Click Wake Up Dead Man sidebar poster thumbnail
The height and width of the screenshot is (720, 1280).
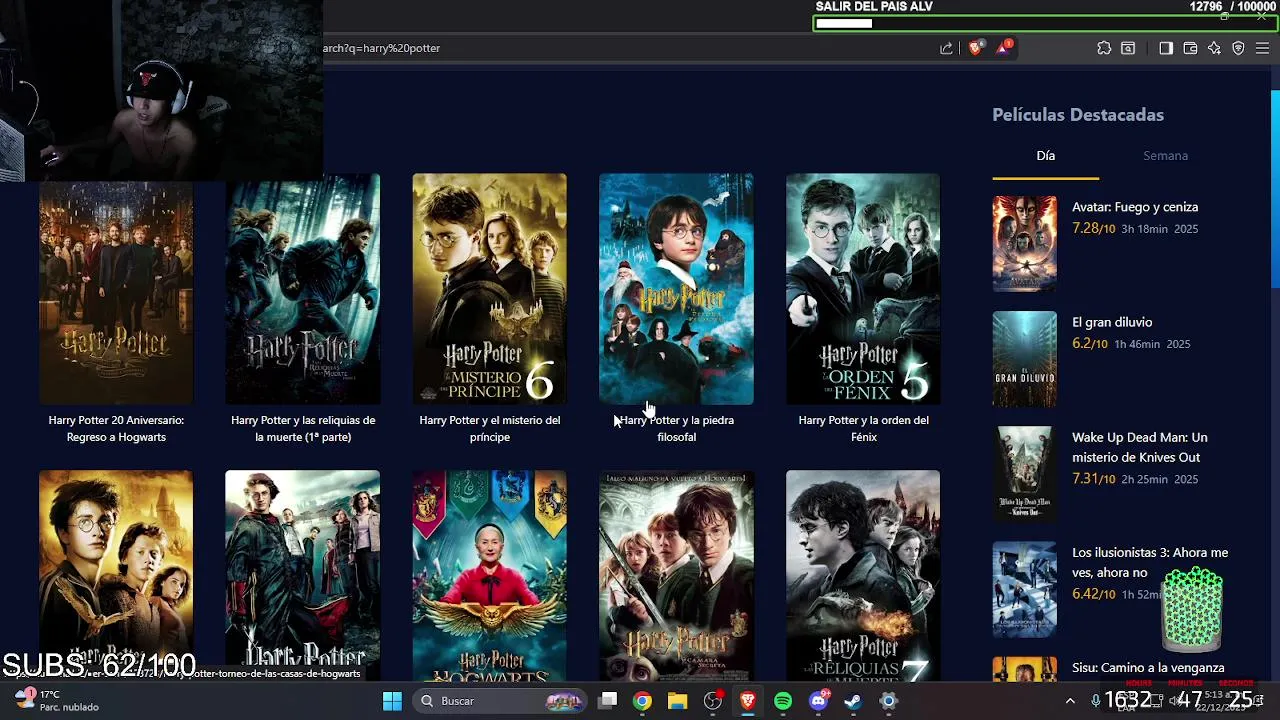[x=1024, y=474]
